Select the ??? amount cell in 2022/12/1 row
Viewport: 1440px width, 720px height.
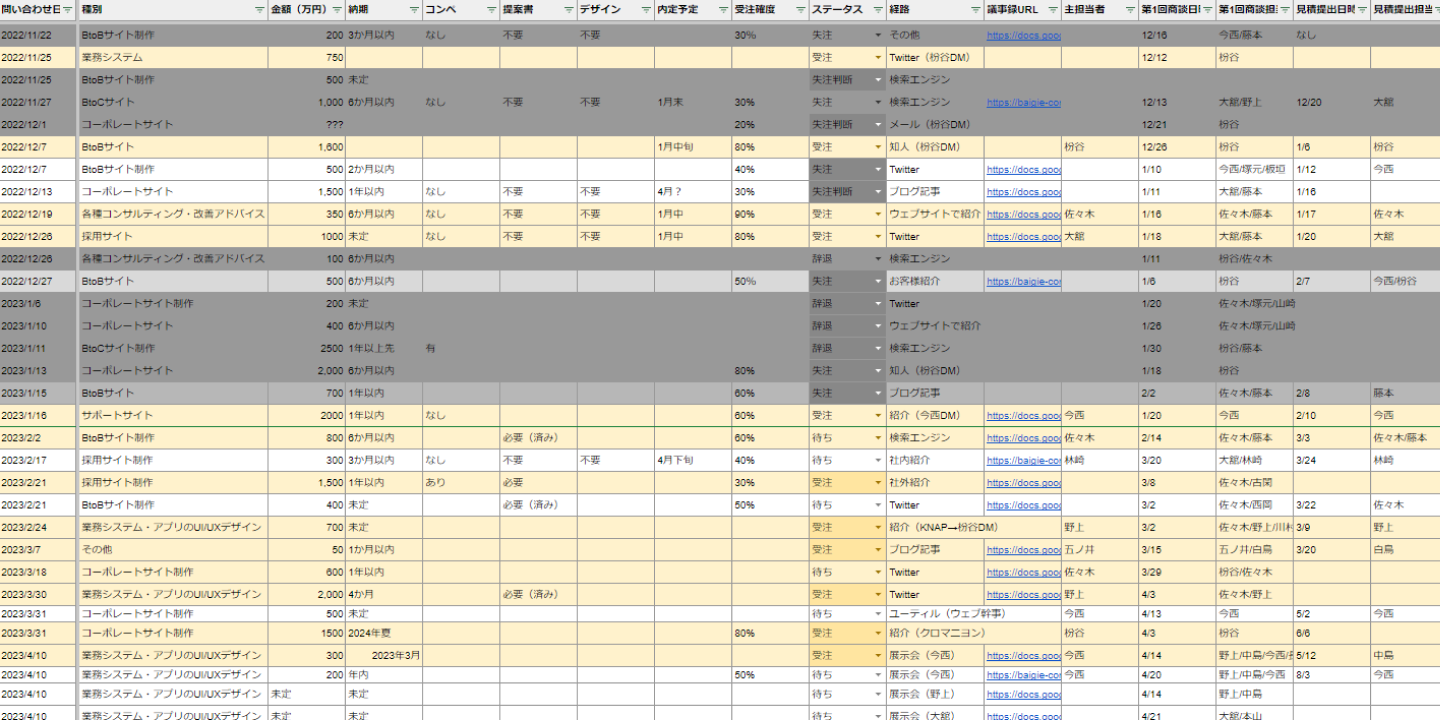(306, 125)
